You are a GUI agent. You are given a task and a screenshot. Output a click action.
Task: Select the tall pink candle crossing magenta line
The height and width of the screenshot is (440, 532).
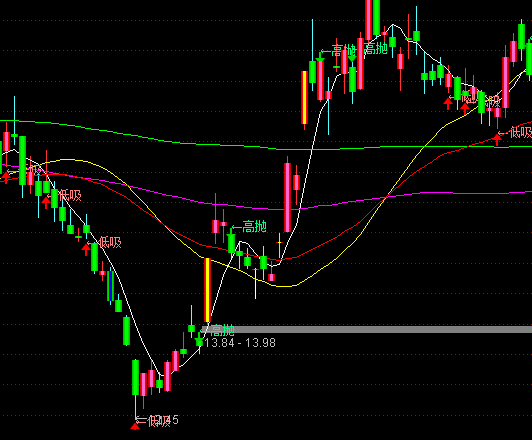pos(287,197)
